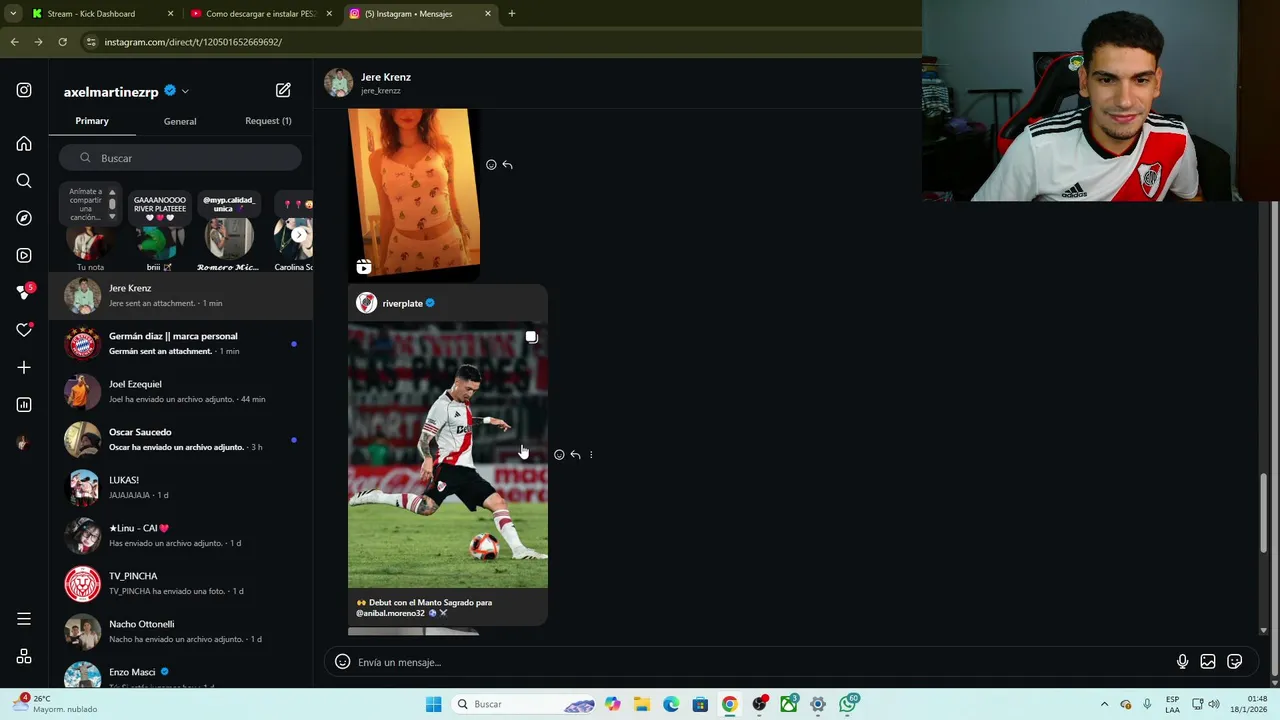Open the sidebar Search magnifier
The height and width of the screenshot is (720, 1280).
[24, 181]
